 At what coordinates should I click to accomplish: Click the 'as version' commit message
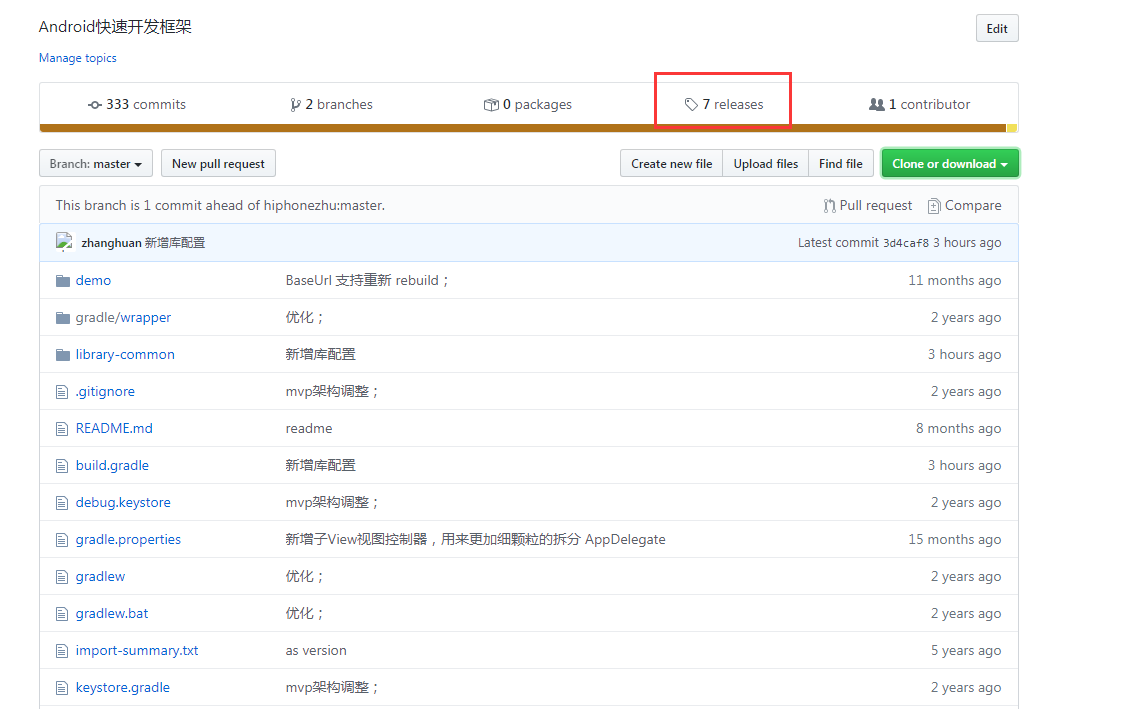coord(316,651)
